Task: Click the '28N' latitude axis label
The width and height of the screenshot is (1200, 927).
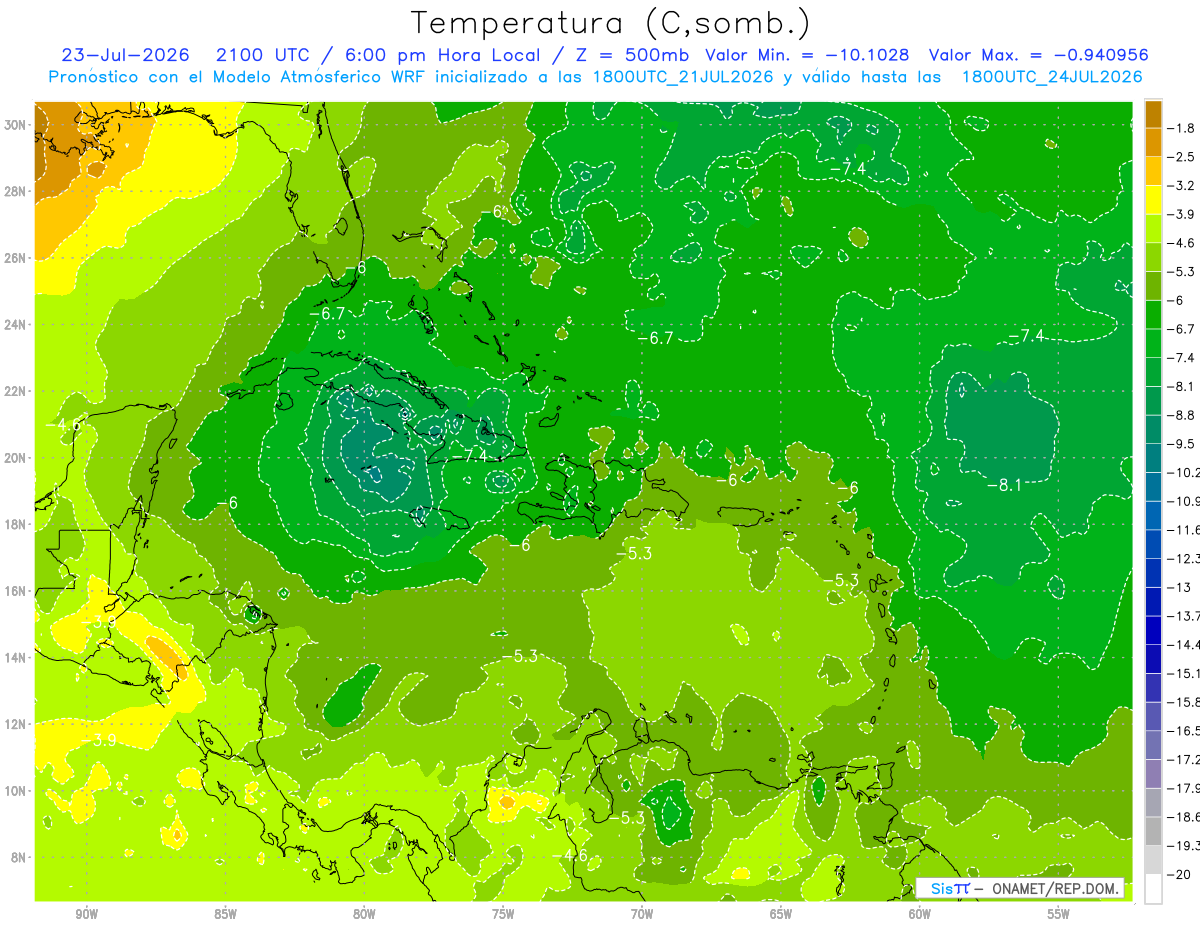Action: pyautogui.click(x=17, y=191)
